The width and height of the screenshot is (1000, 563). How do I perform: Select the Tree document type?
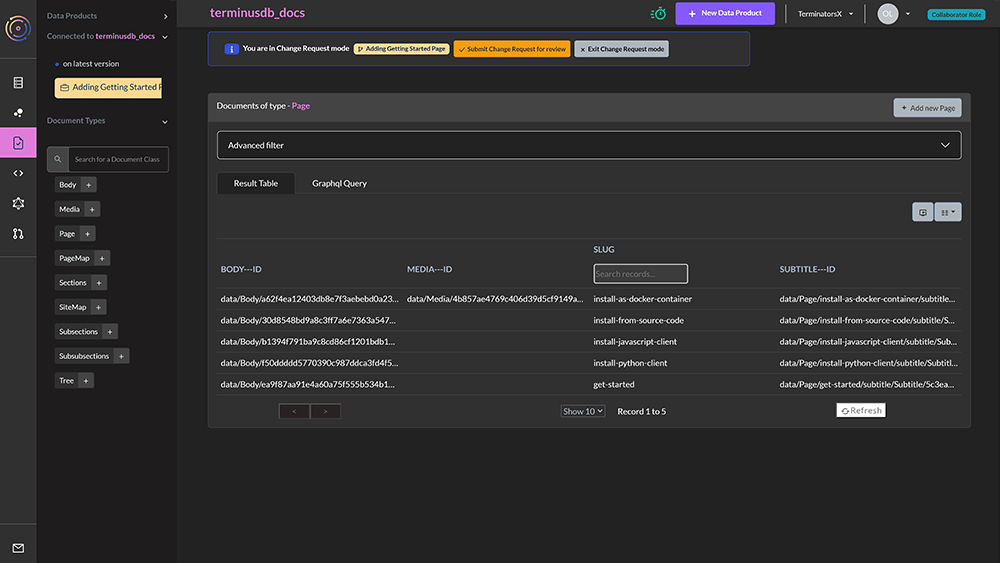tap(66, 381)
